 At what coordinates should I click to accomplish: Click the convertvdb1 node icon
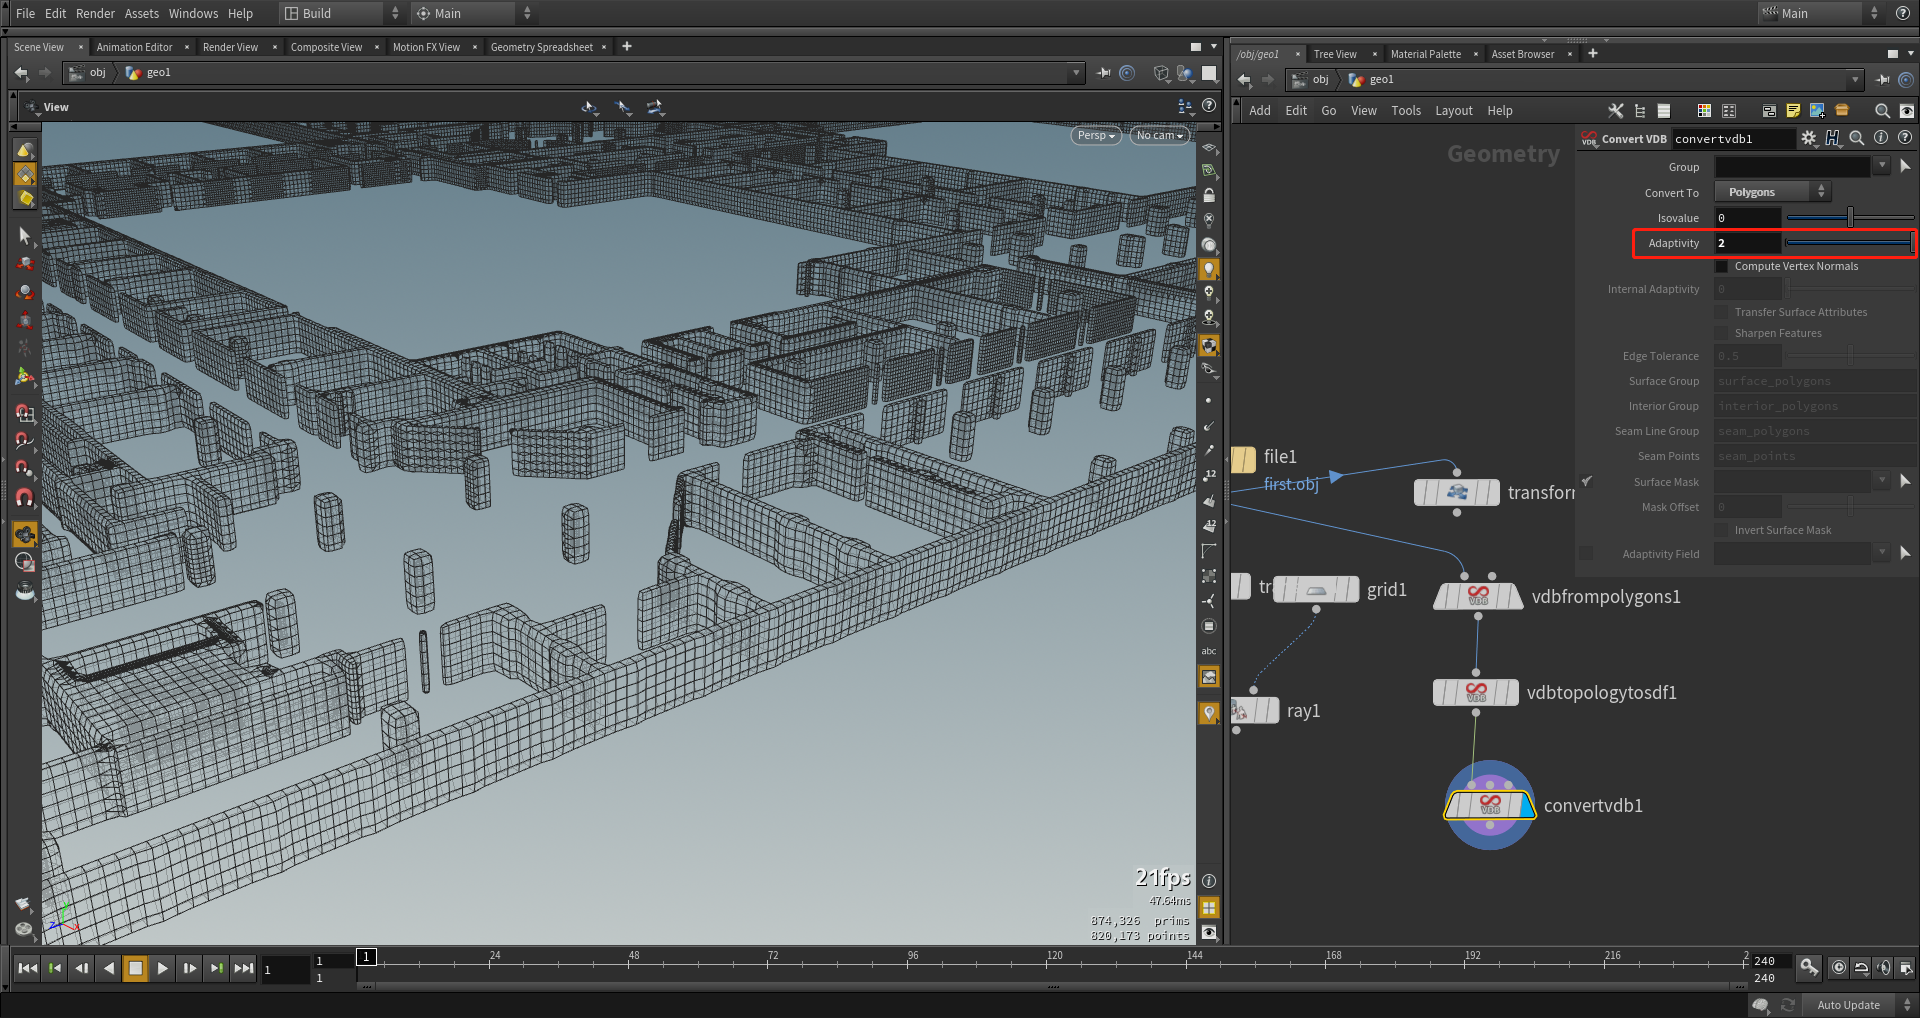coord(1489,805)
